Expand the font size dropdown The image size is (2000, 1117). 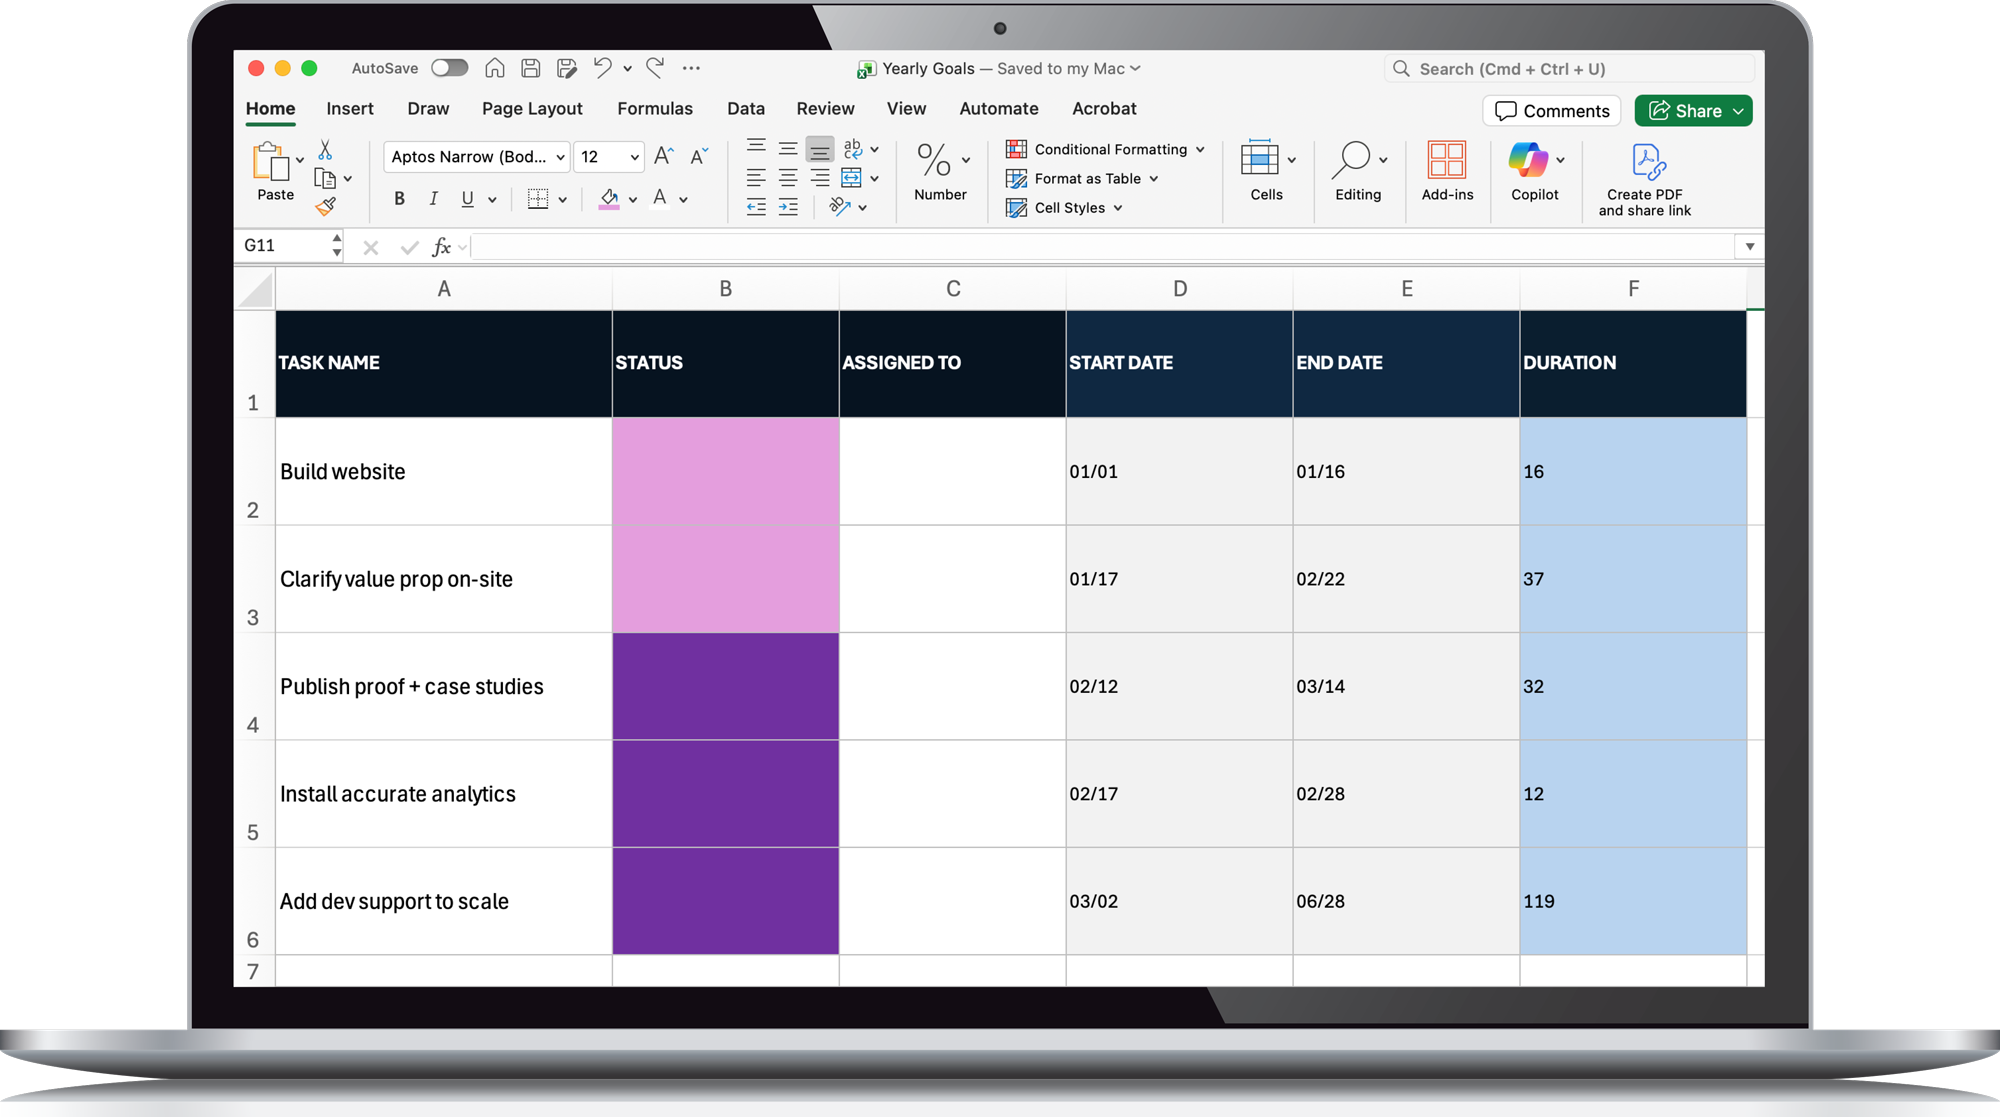[x=634, y=157]
